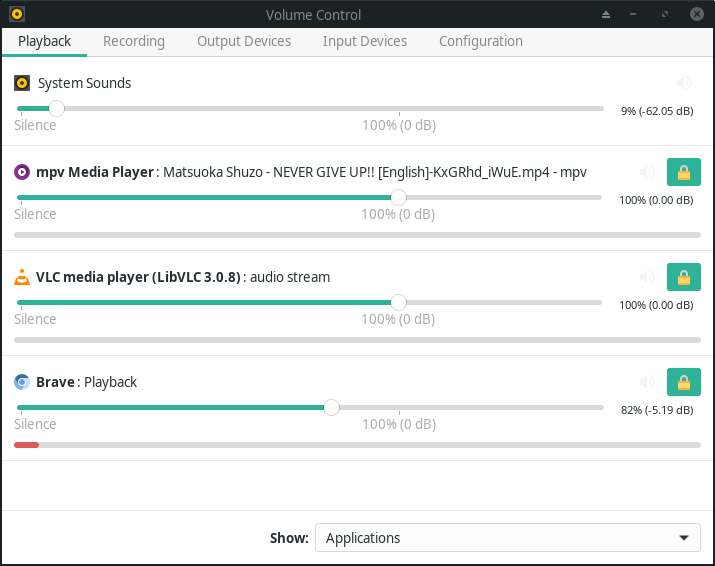715x566 pixels.
Task: Click the title bar eject (keep above) icon
Action: point(606,15)
